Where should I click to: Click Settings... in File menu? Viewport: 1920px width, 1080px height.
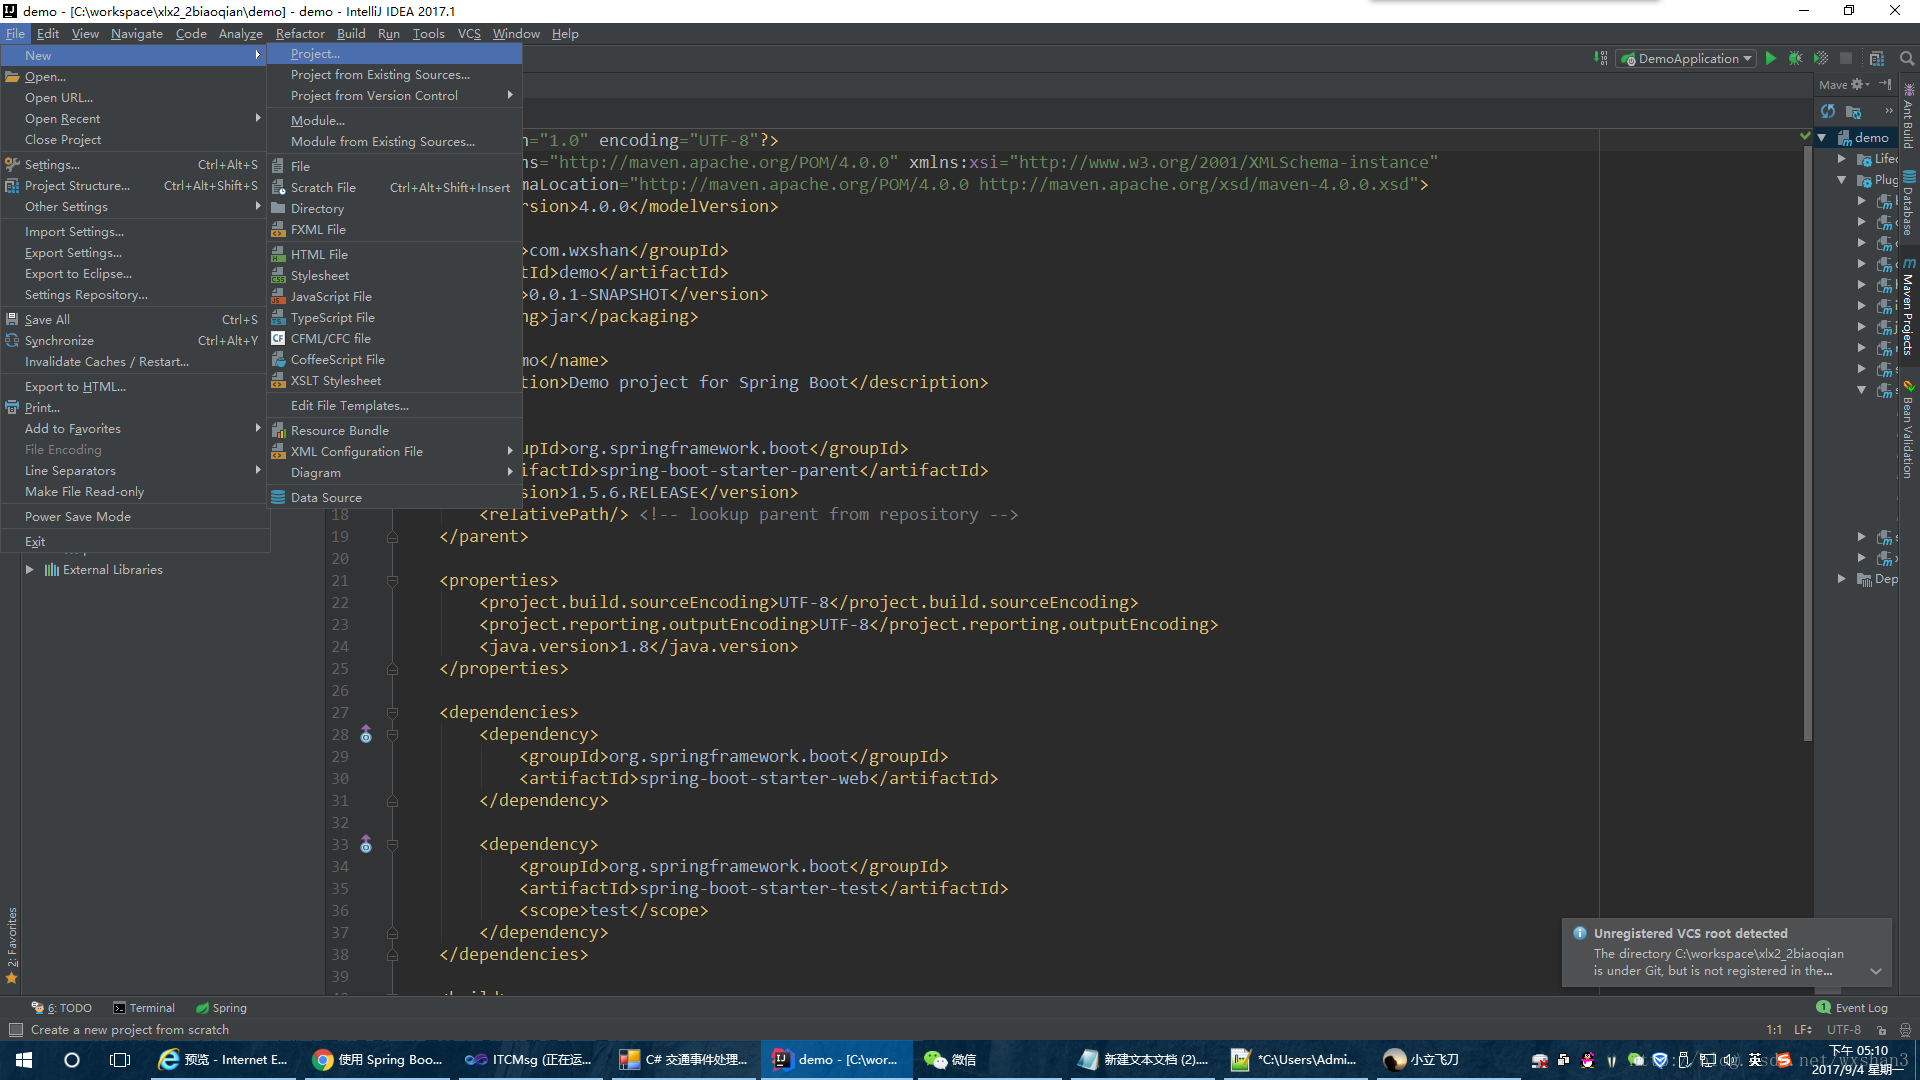(x=135, y=165)
